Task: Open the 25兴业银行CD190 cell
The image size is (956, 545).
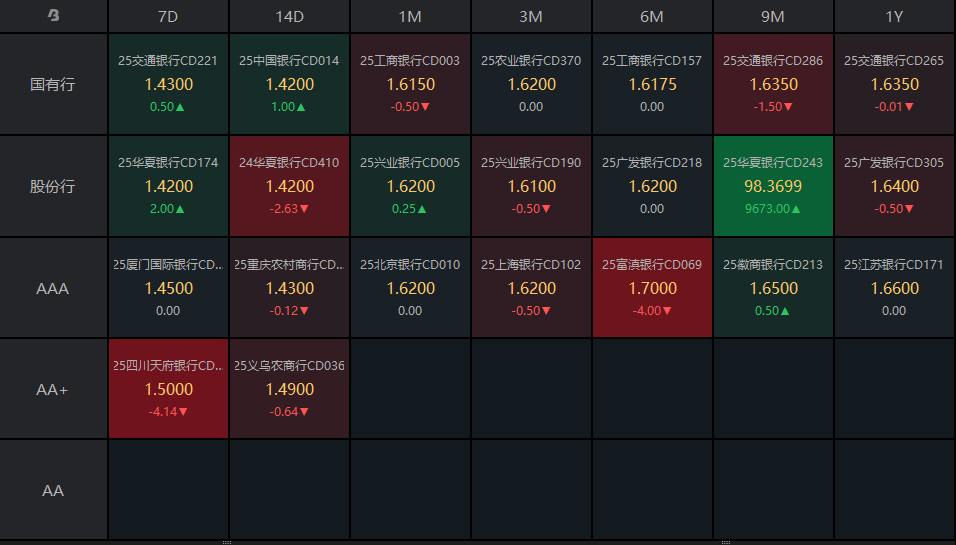Action: pyautogui.click(x=531, y=186)
